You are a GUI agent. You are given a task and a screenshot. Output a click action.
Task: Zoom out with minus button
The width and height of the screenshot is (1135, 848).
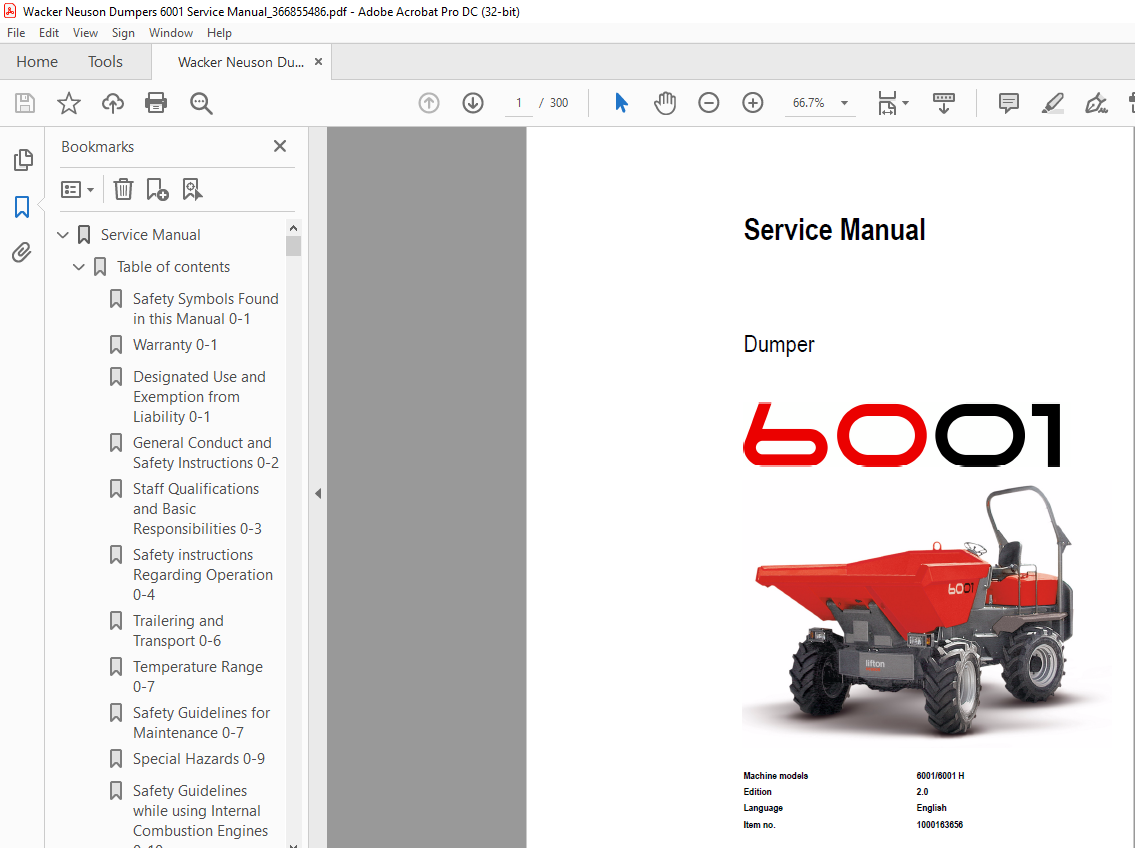[x=709, y=103]
